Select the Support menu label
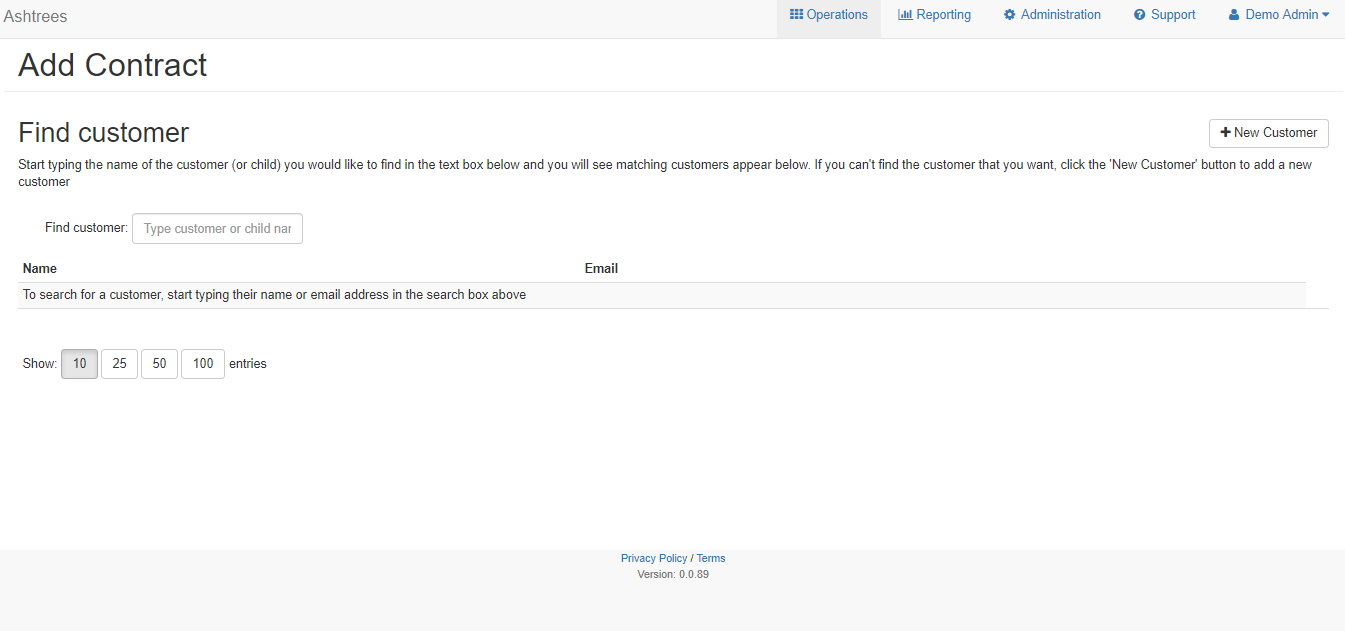Image resolution: width=1345 pixels, height=631 pixels. click(1173, 15)
